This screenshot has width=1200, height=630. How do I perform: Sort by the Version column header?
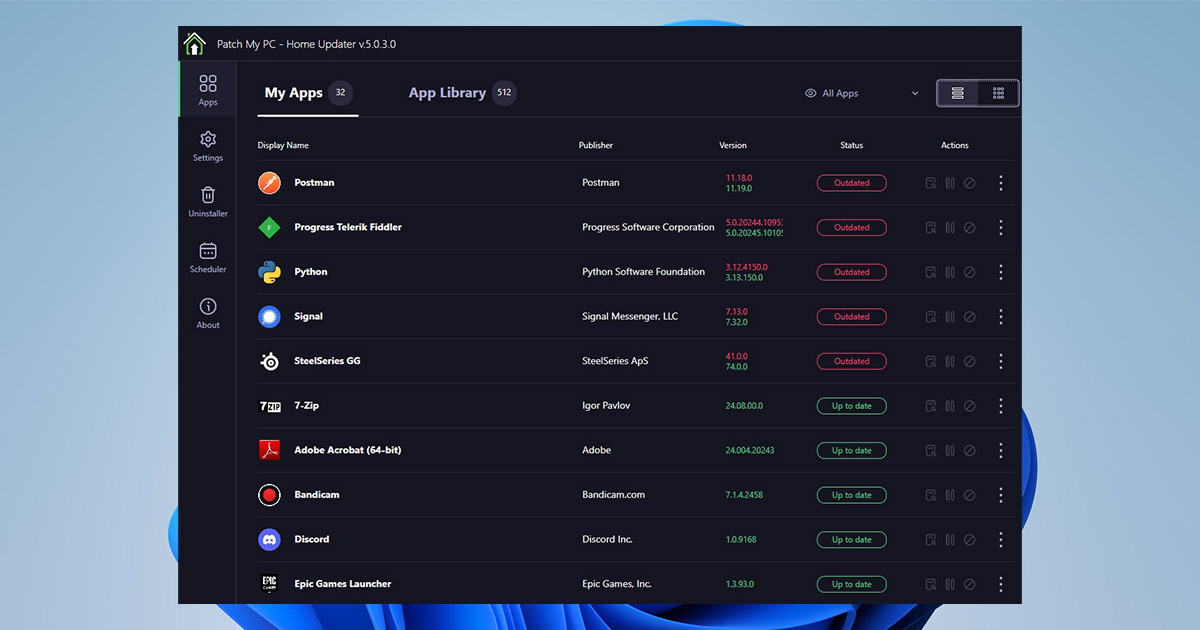(733, 145)
